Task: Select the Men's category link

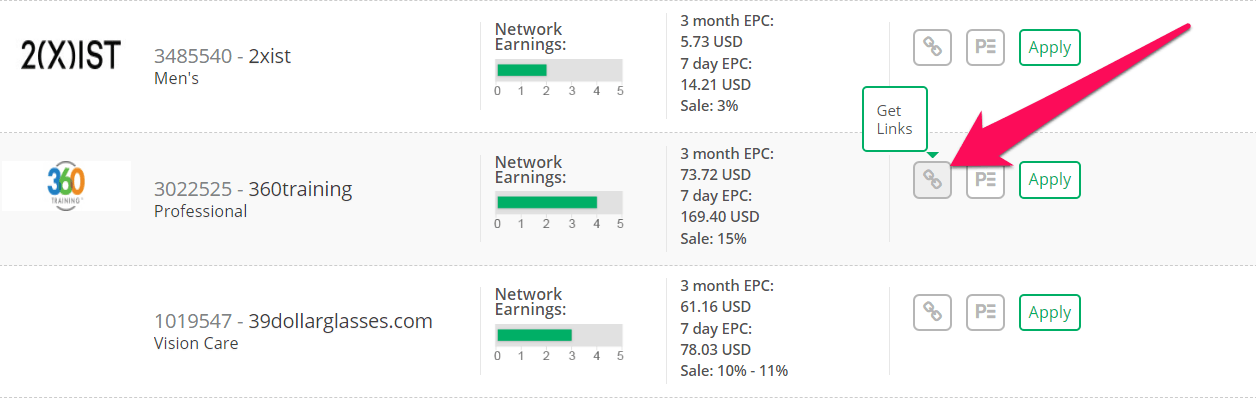Action: coord(176,78)
